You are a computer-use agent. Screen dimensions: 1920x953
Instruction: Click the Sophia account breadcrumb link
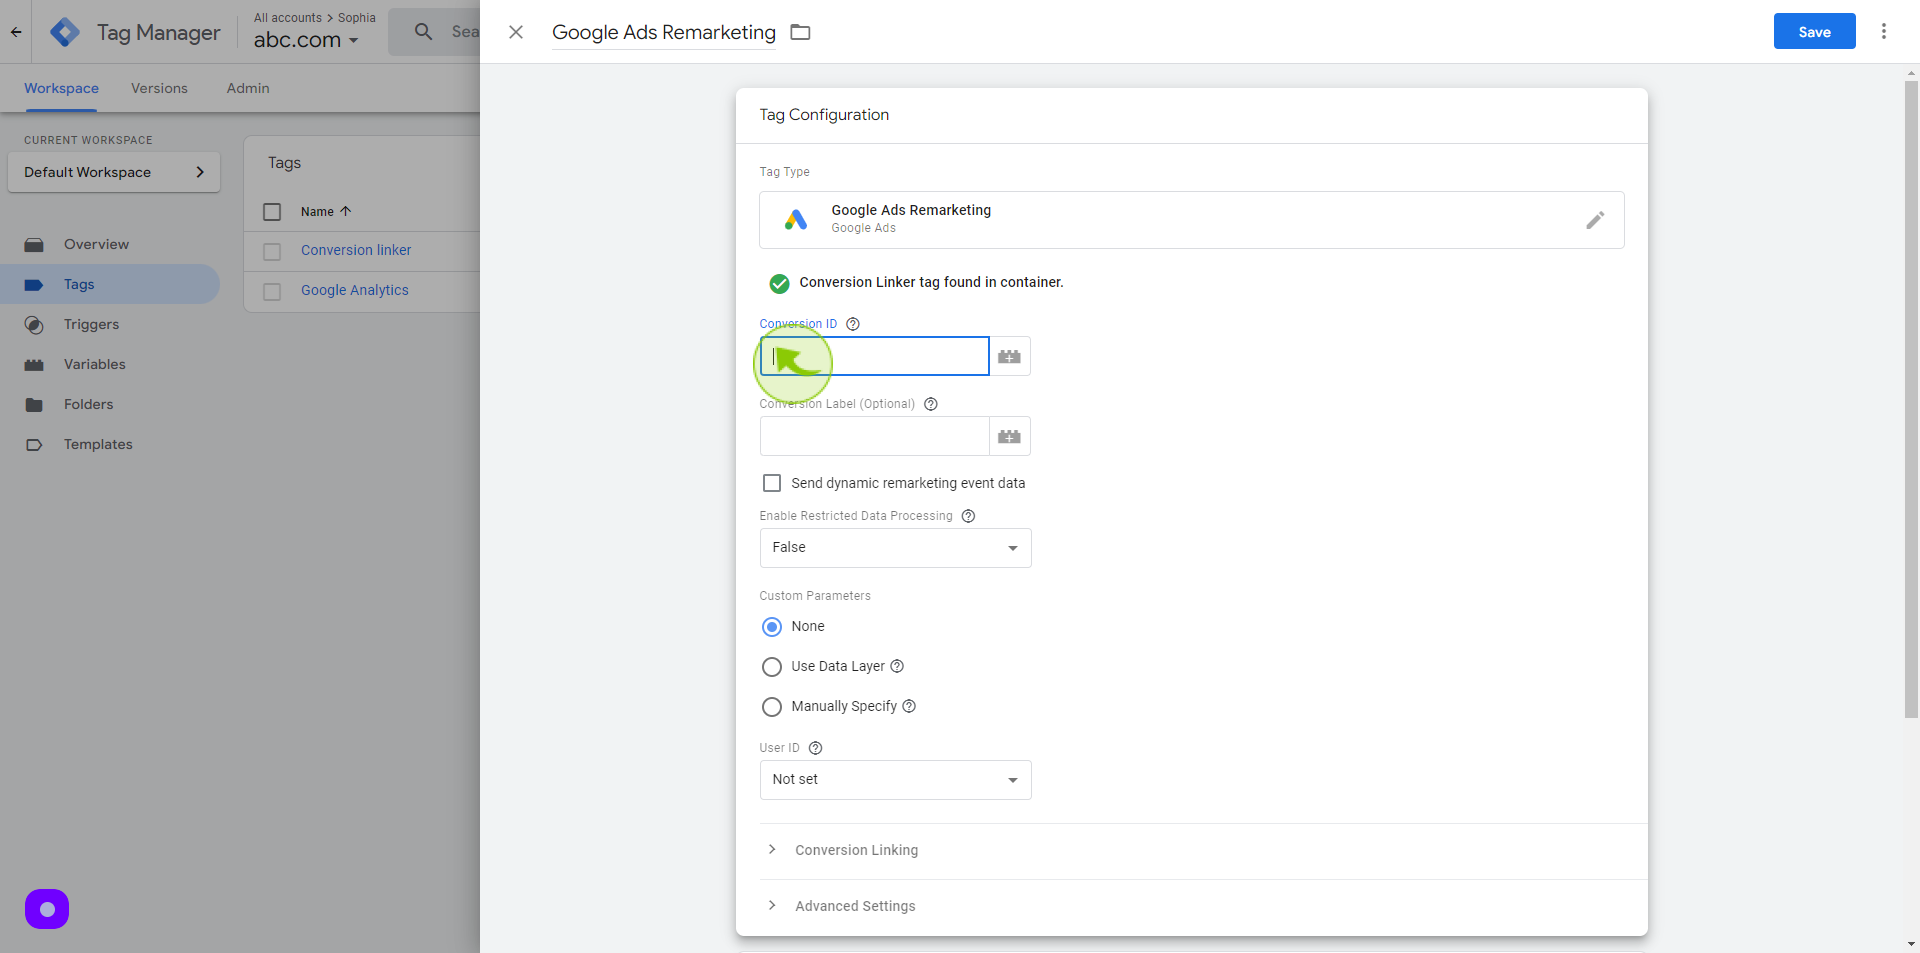pos(357,17)
